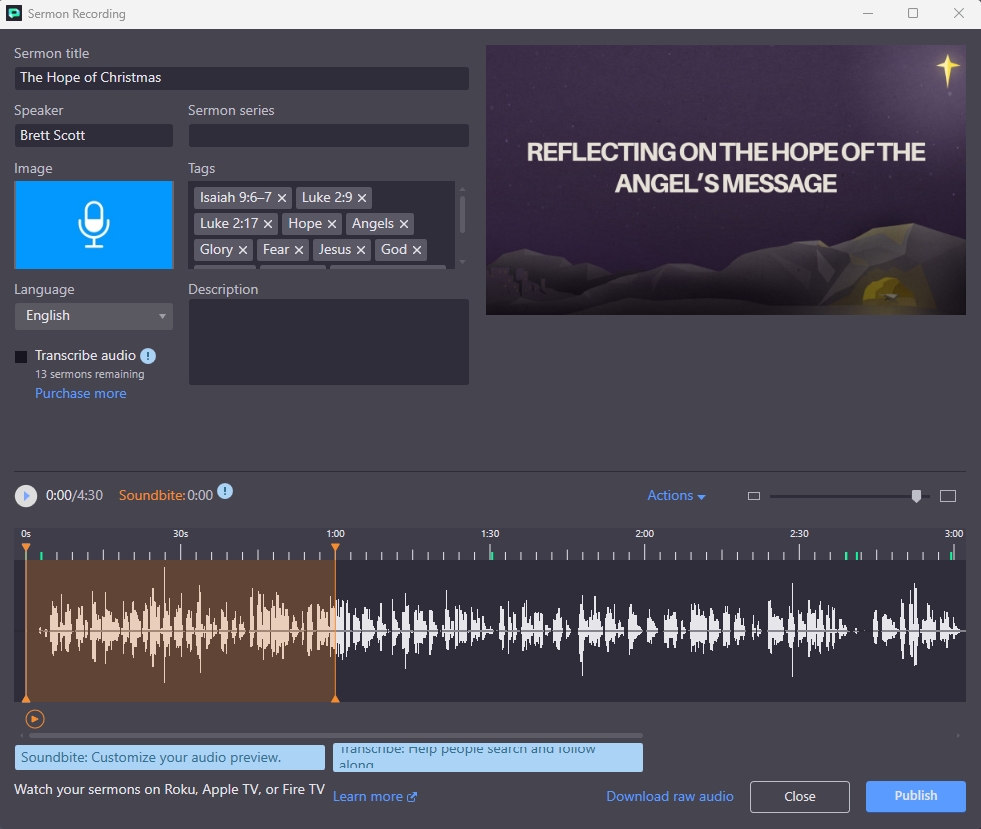This screenshot has height=829, width=981.
Task: Click the green marker near 3:00
Action: click(x=952, y=555)
